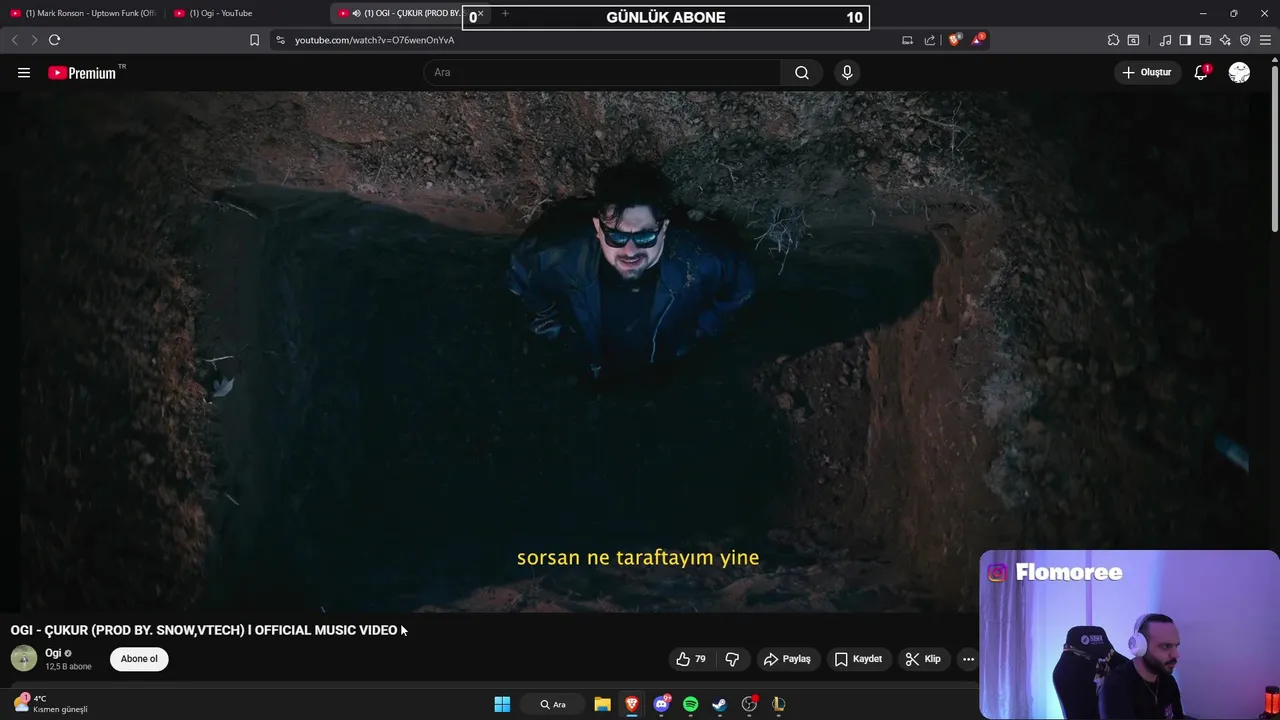Open the music note playlist icon

click(1165, 40)
